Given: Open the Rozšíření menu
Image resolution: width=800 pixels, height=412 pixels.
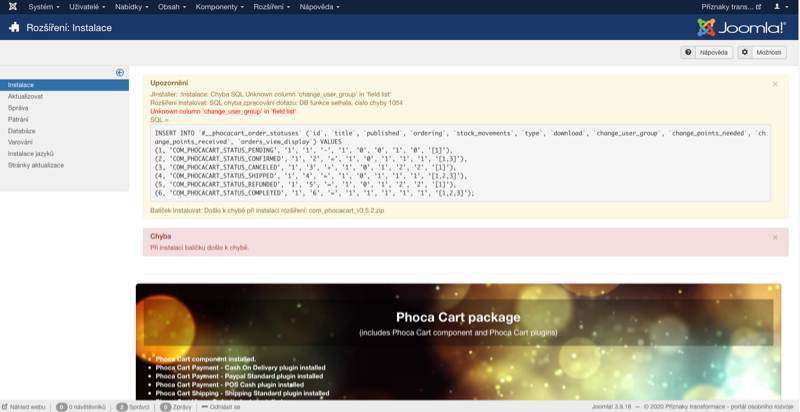Looking at the screenshot, I should [271, 7].
